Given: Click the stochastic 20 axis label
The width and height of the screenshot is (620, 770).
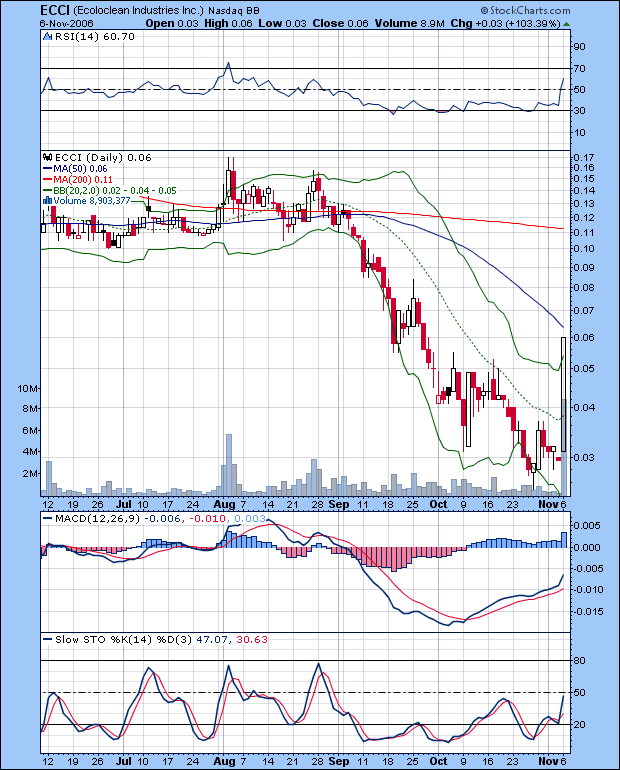Looking at the screenshot, I should tap(580, 724).
